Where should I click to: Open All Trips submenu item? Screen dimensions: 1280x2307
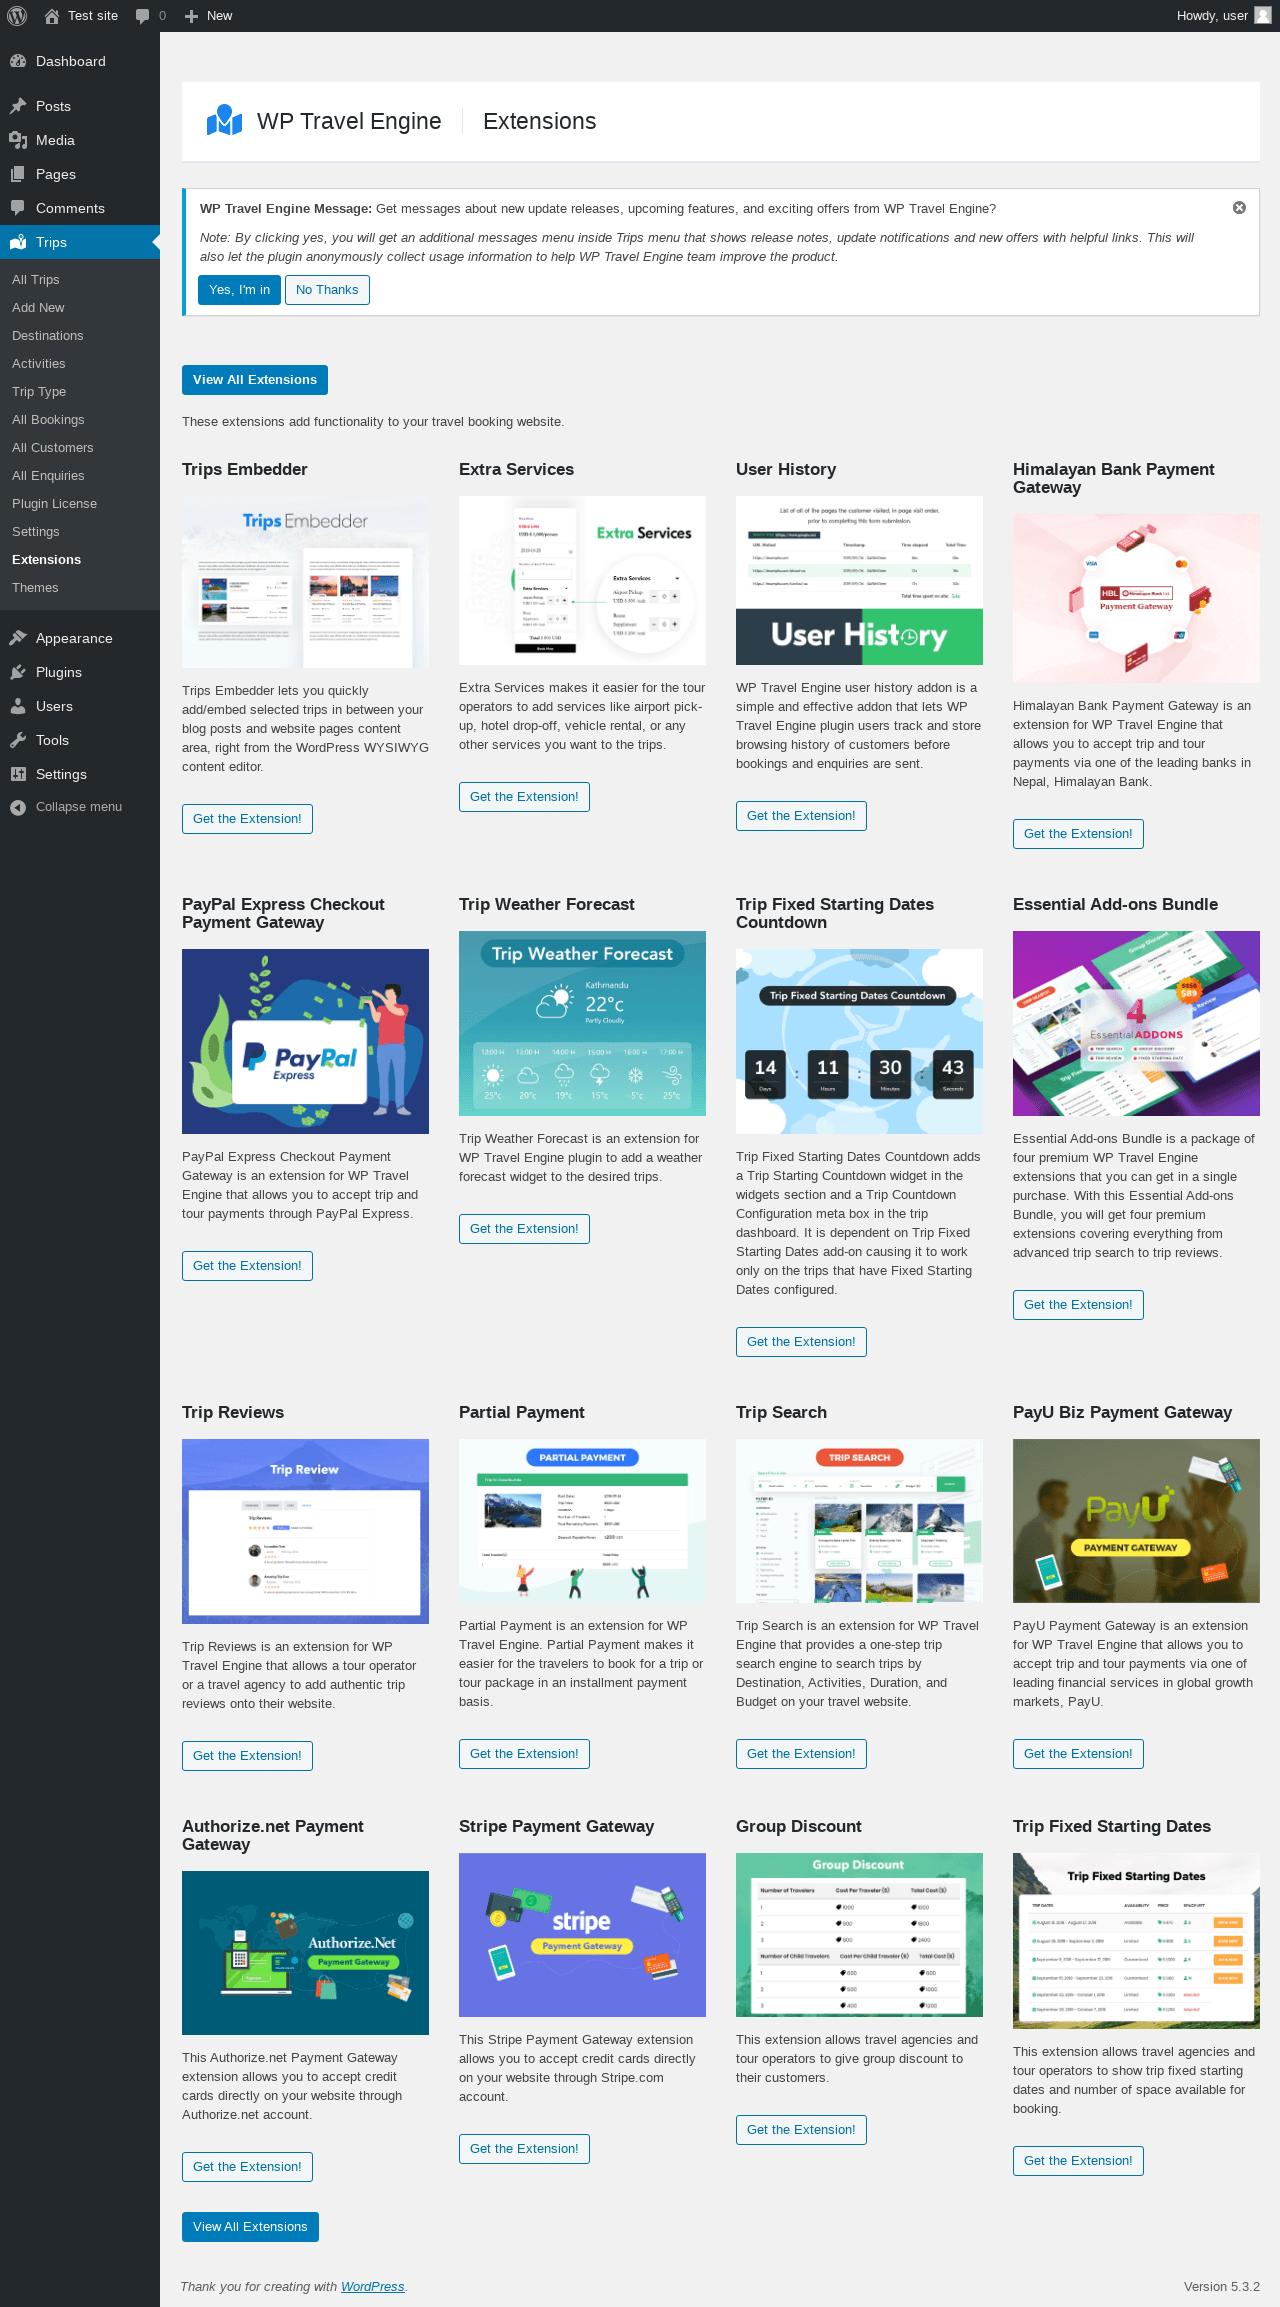point(36,280)
